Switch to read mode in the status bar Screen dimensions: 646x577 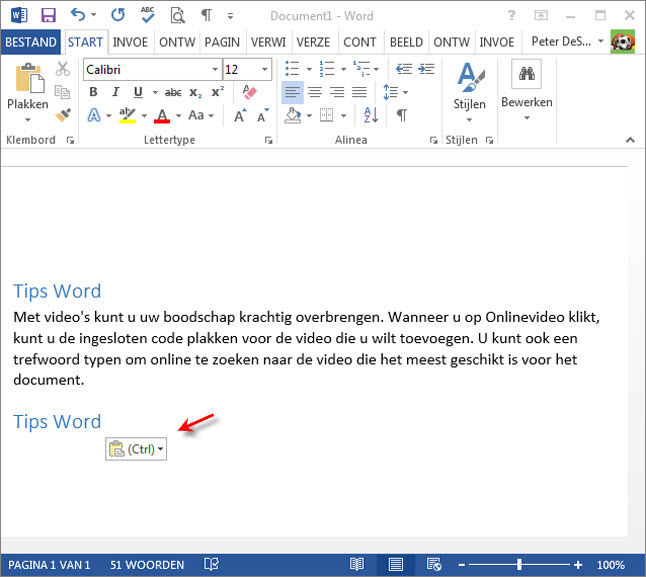357,564
